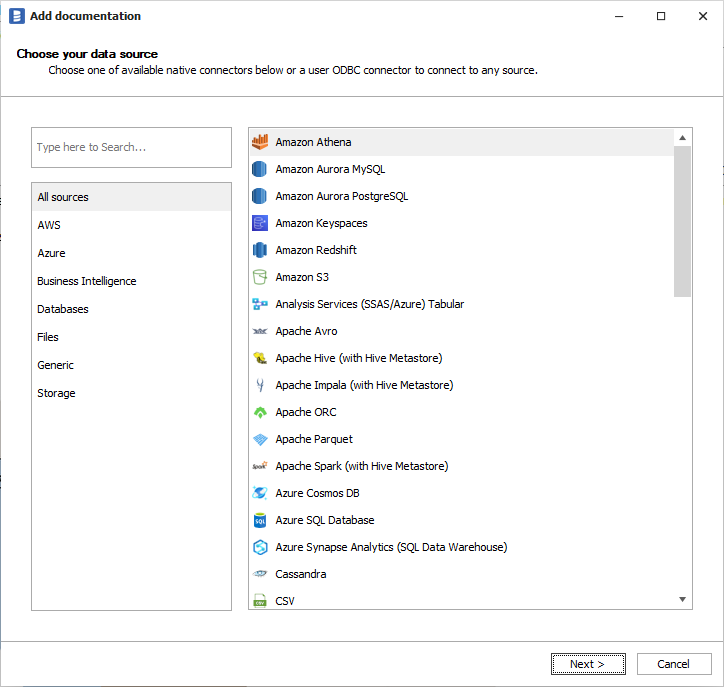Switch to Business Intelligence sources
This screenshot has height=687, width=724.
(x=87, y=281)
